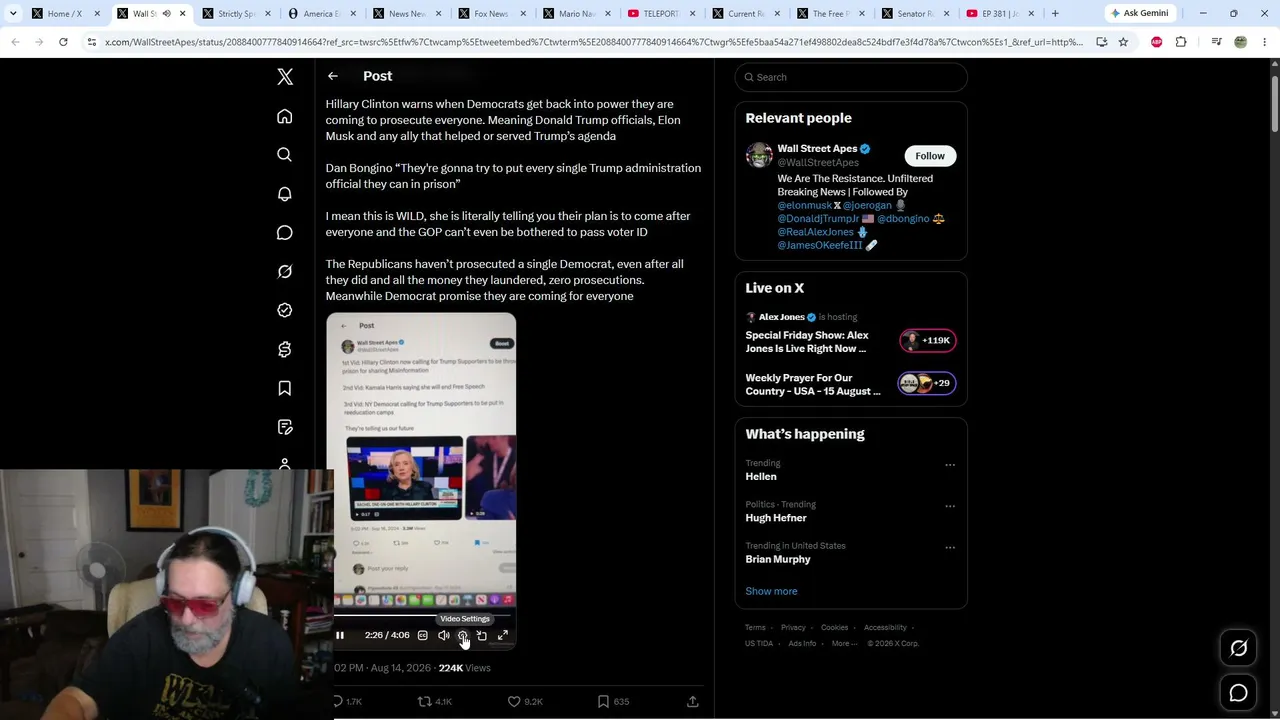The height and width of the screenshot is (720, 1280).
Task: Open Grok from the left sidebar
Action: [x=285, y=272]
